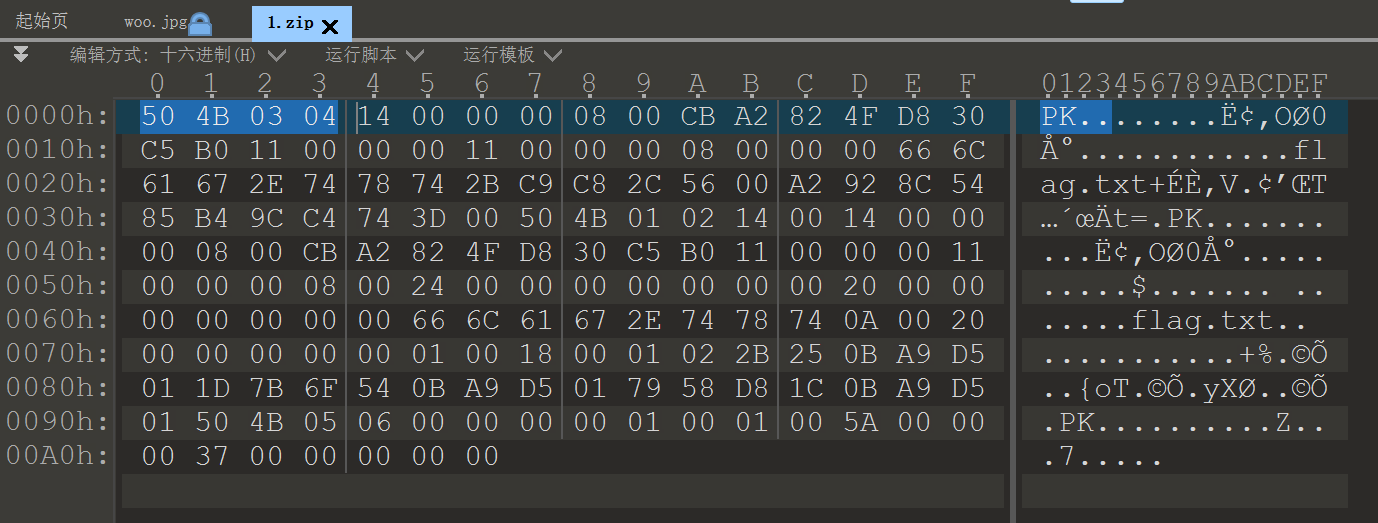Click byte 14 after selected header bytes
The width and height of the screenshot is (1378, 523).
pyautogui.click(x=374, y=116)
